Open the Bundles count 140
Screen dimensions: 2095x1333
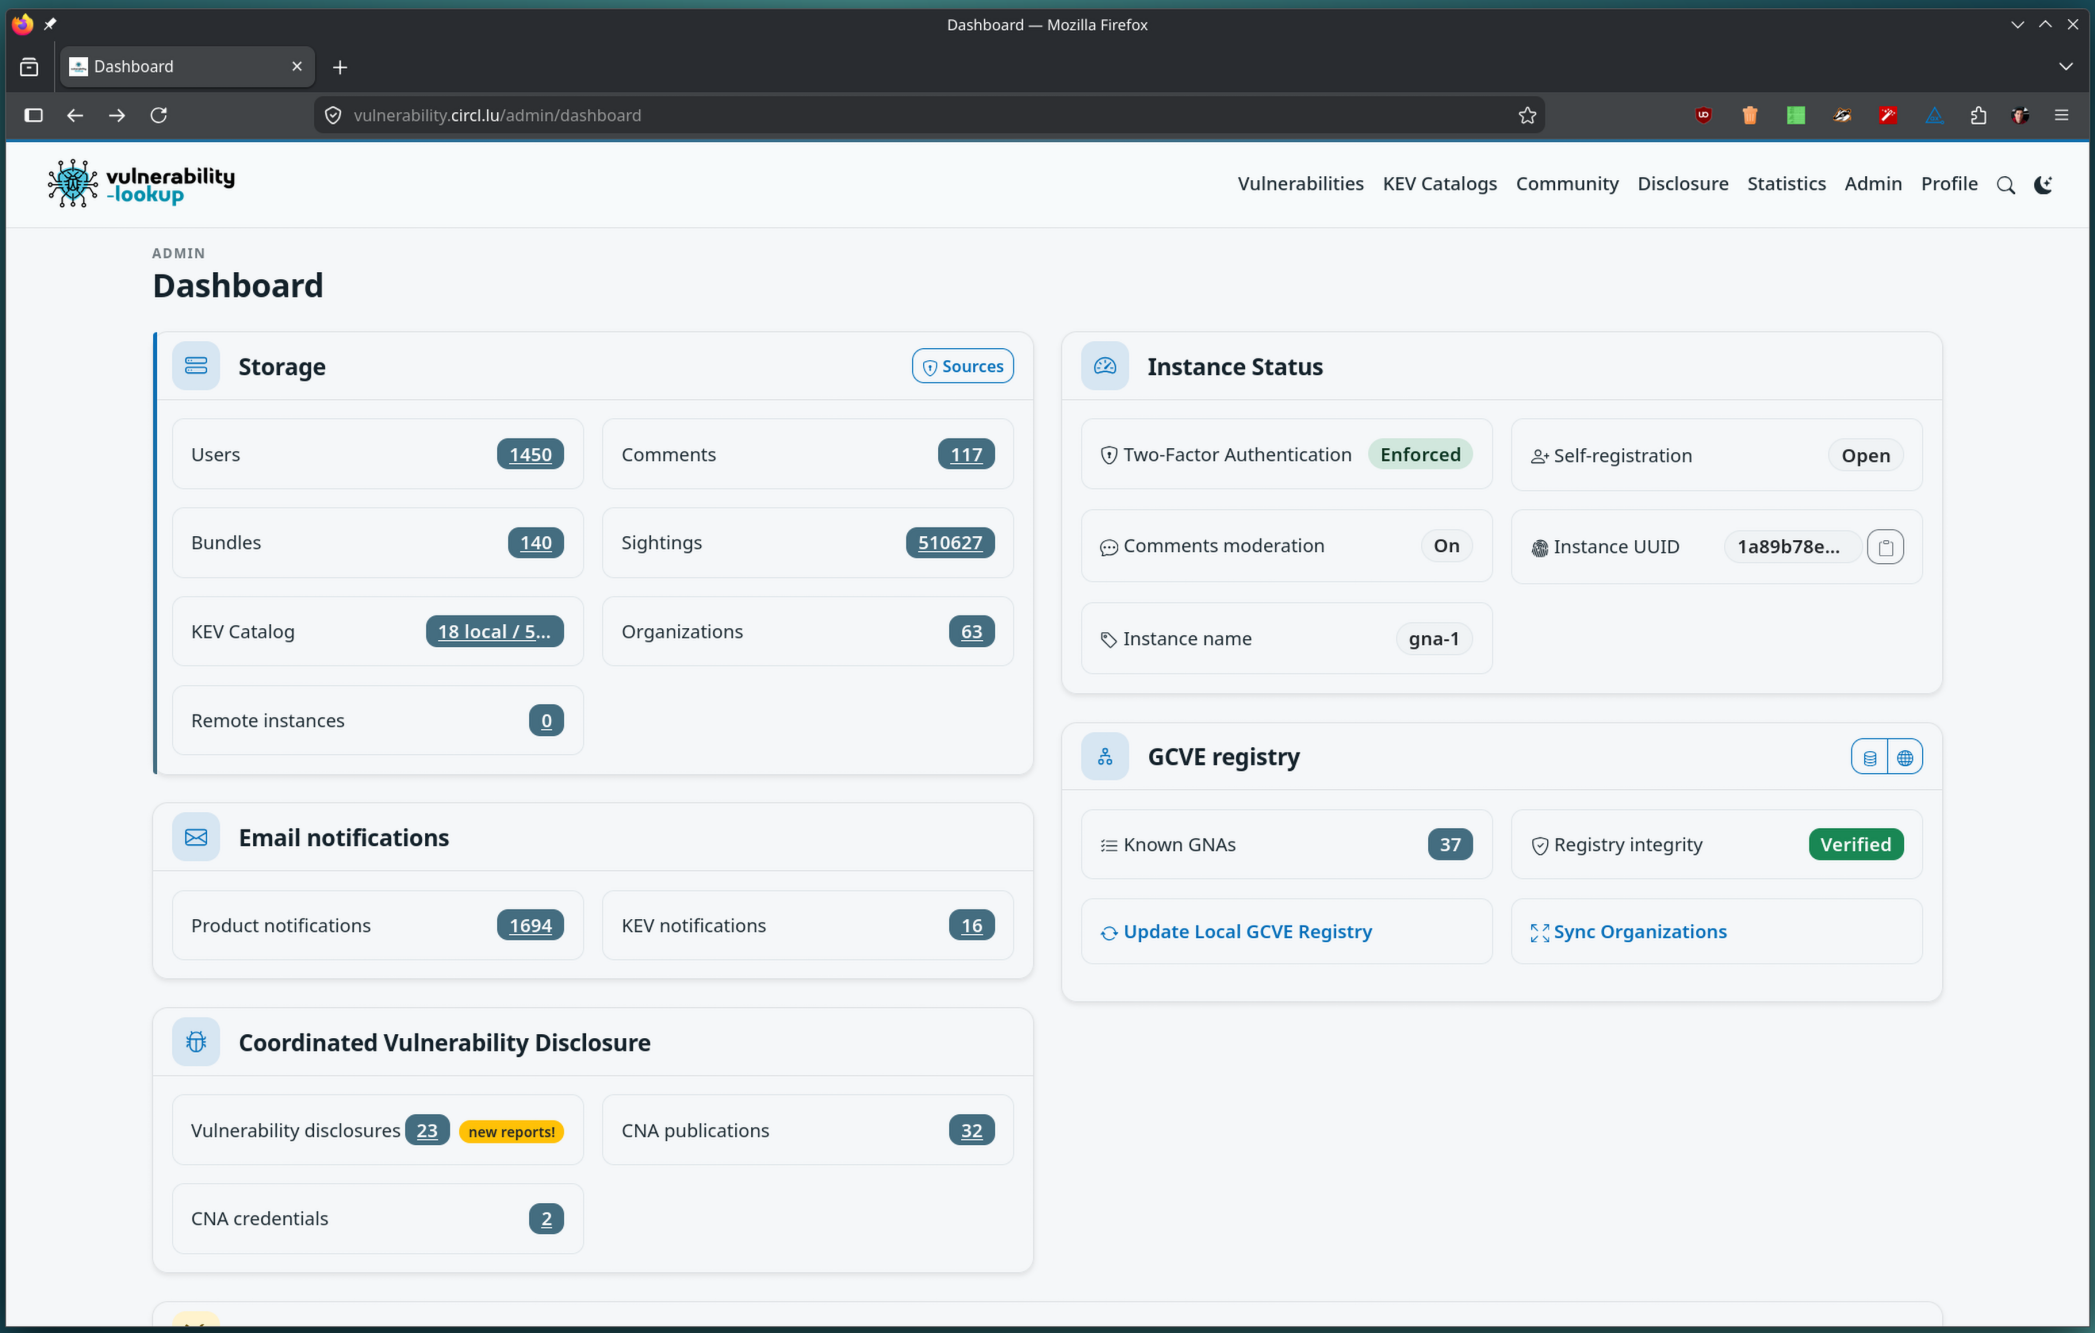536,542
